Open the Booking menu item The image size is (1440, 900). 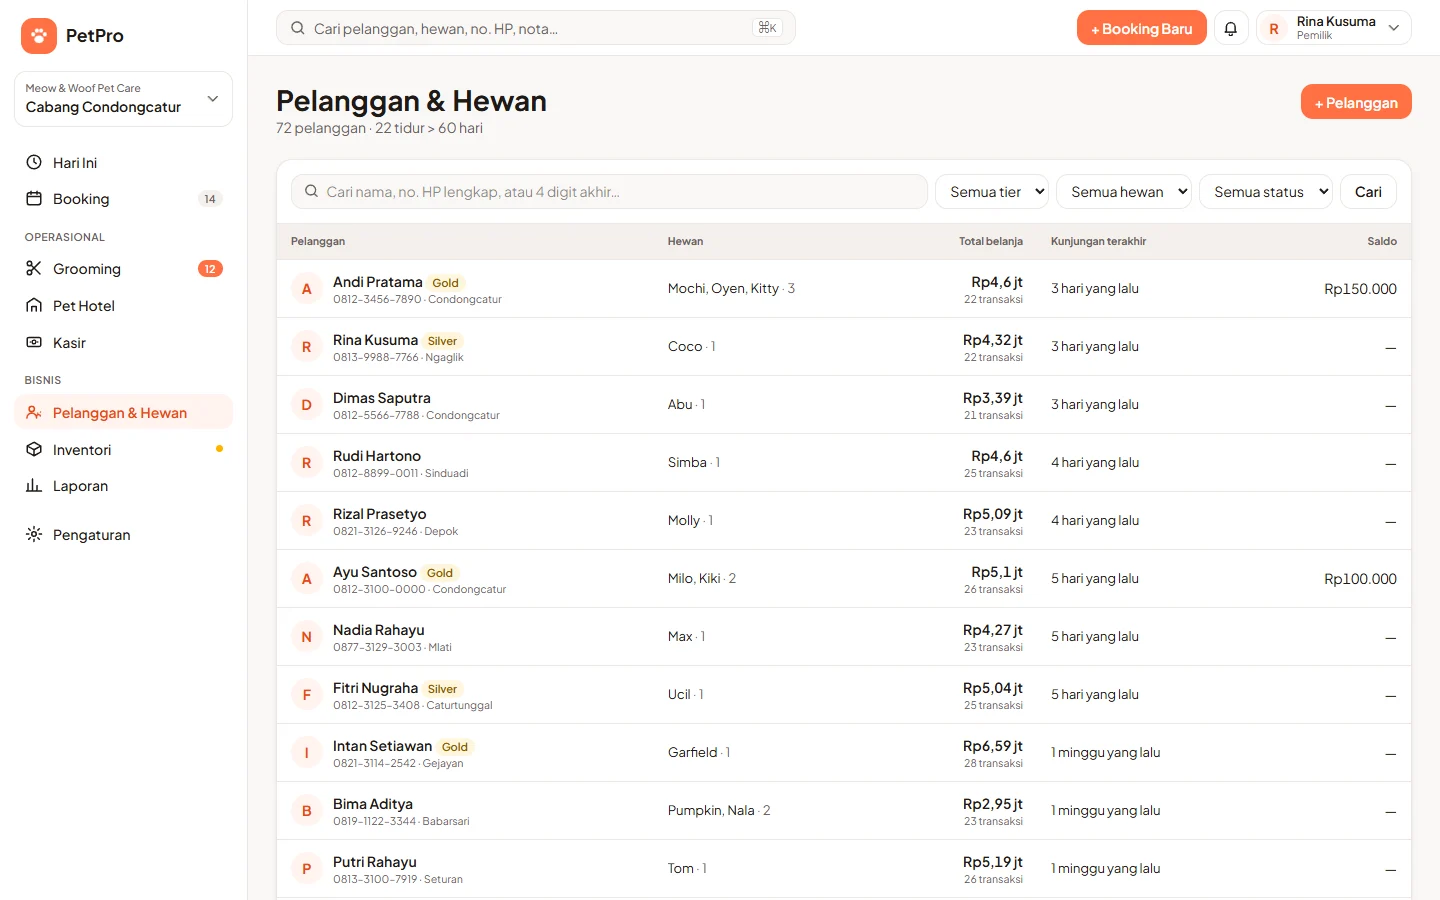click(x=123, y=198)
